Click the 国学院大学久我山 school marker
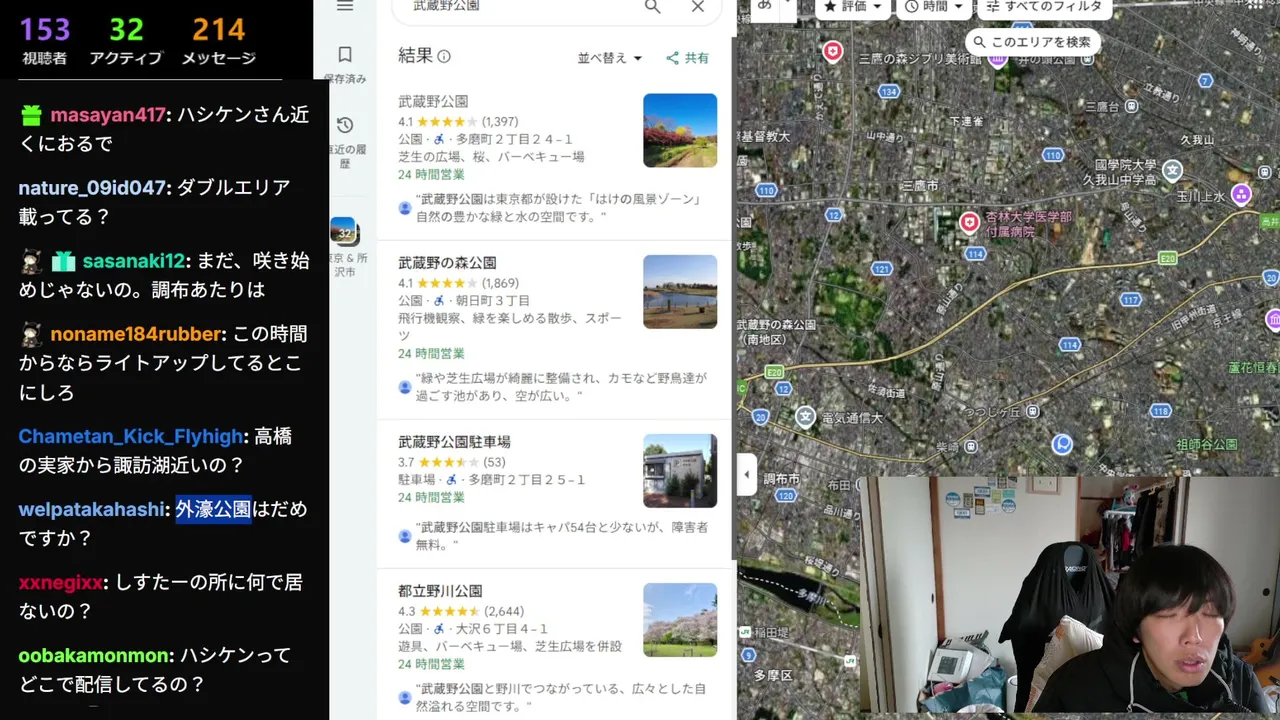Image resolution: width=1280 pixels, height=720 pixels. tap(1172, 171)
